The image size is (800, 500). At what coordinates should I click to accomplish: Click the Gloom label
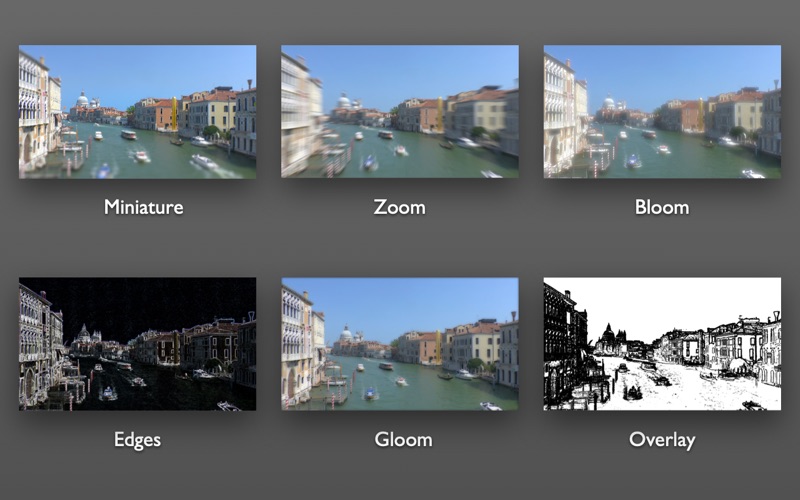[x=403, y=439]
